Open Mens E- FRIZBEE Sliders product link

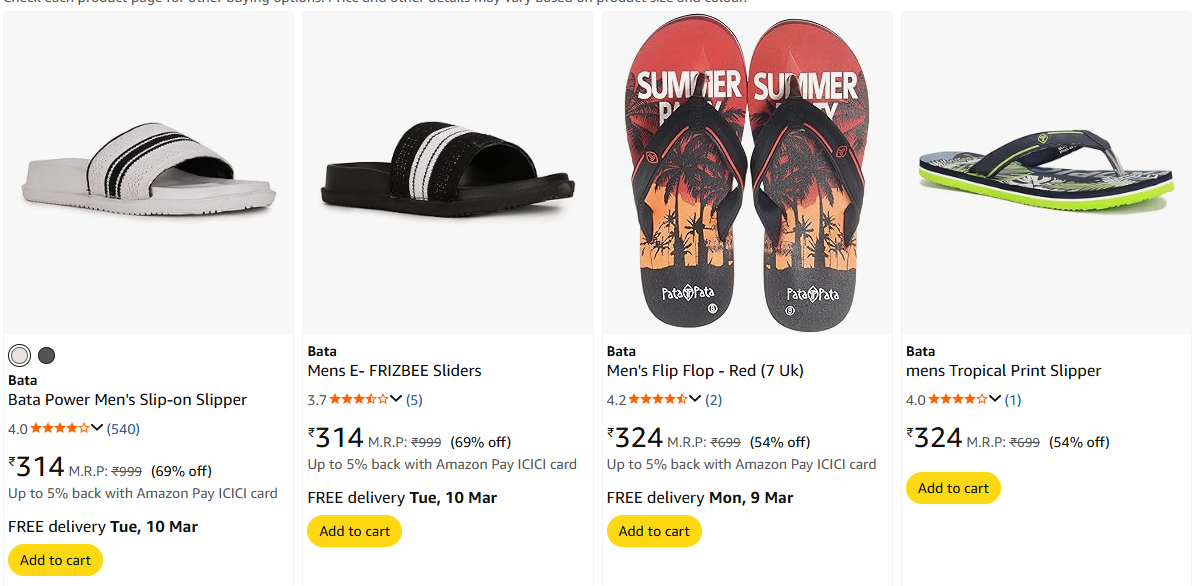(394, 371)
